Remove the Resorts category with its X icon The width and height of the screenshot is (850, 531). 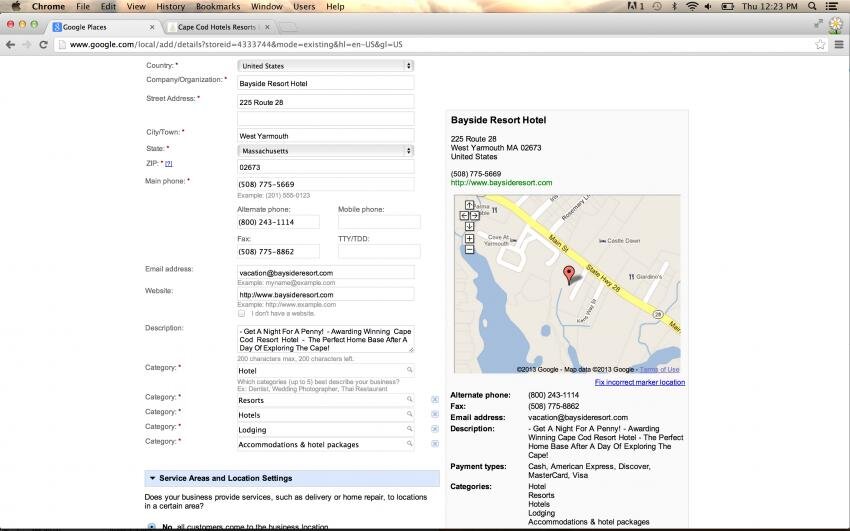click(435, 399)
